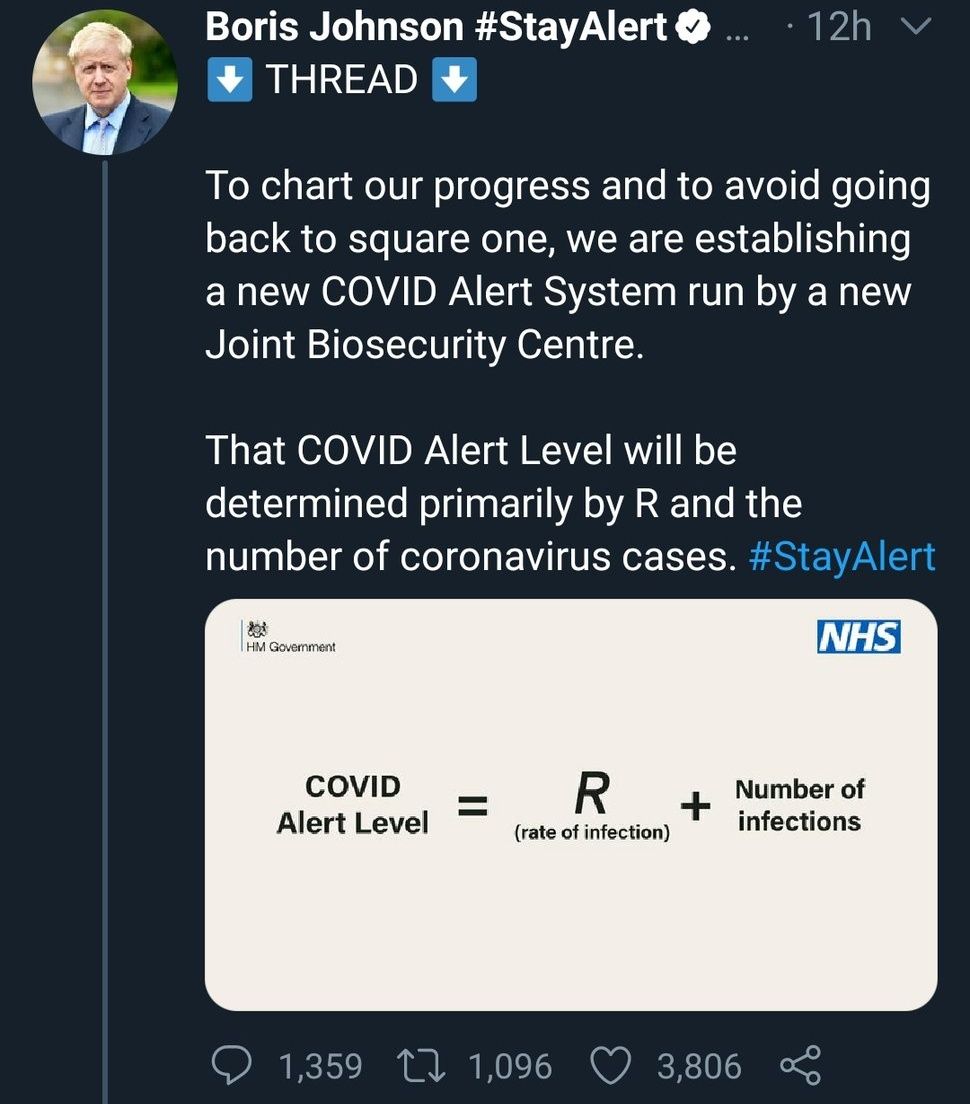The width and height of the screenshot is (970, 1104).
Task: View the 1,359 replies count
Action: point(320,1066)
